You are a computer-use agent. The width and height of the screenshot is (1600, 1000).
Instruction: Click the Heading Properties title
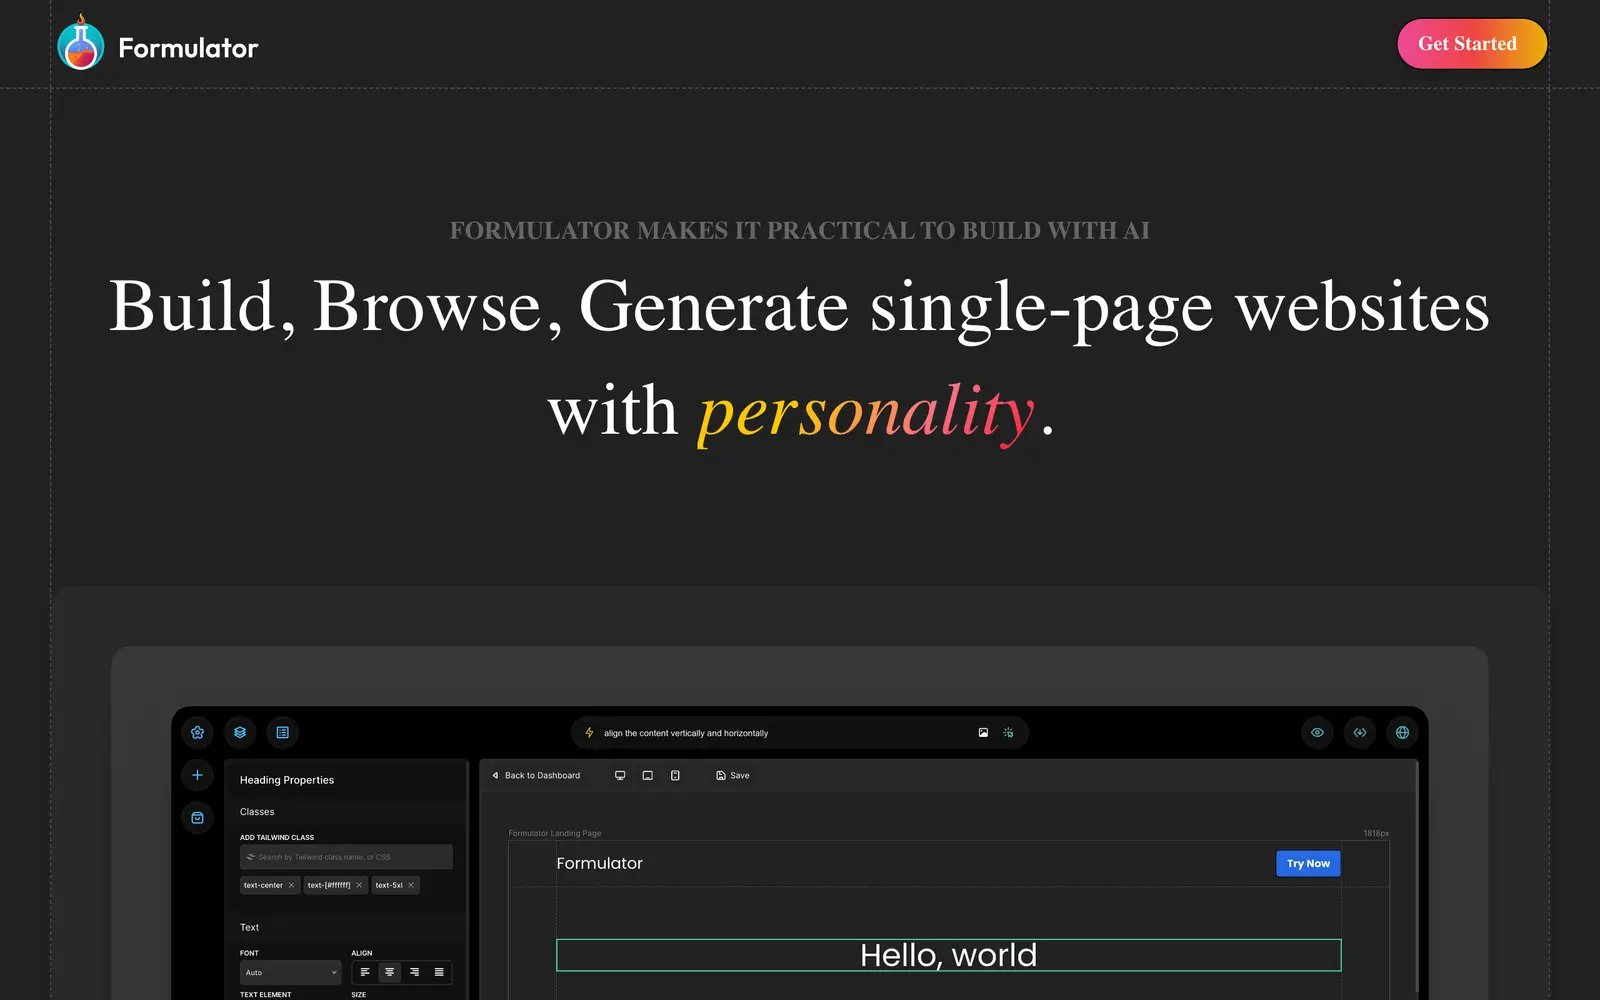(x=287, y=780)
